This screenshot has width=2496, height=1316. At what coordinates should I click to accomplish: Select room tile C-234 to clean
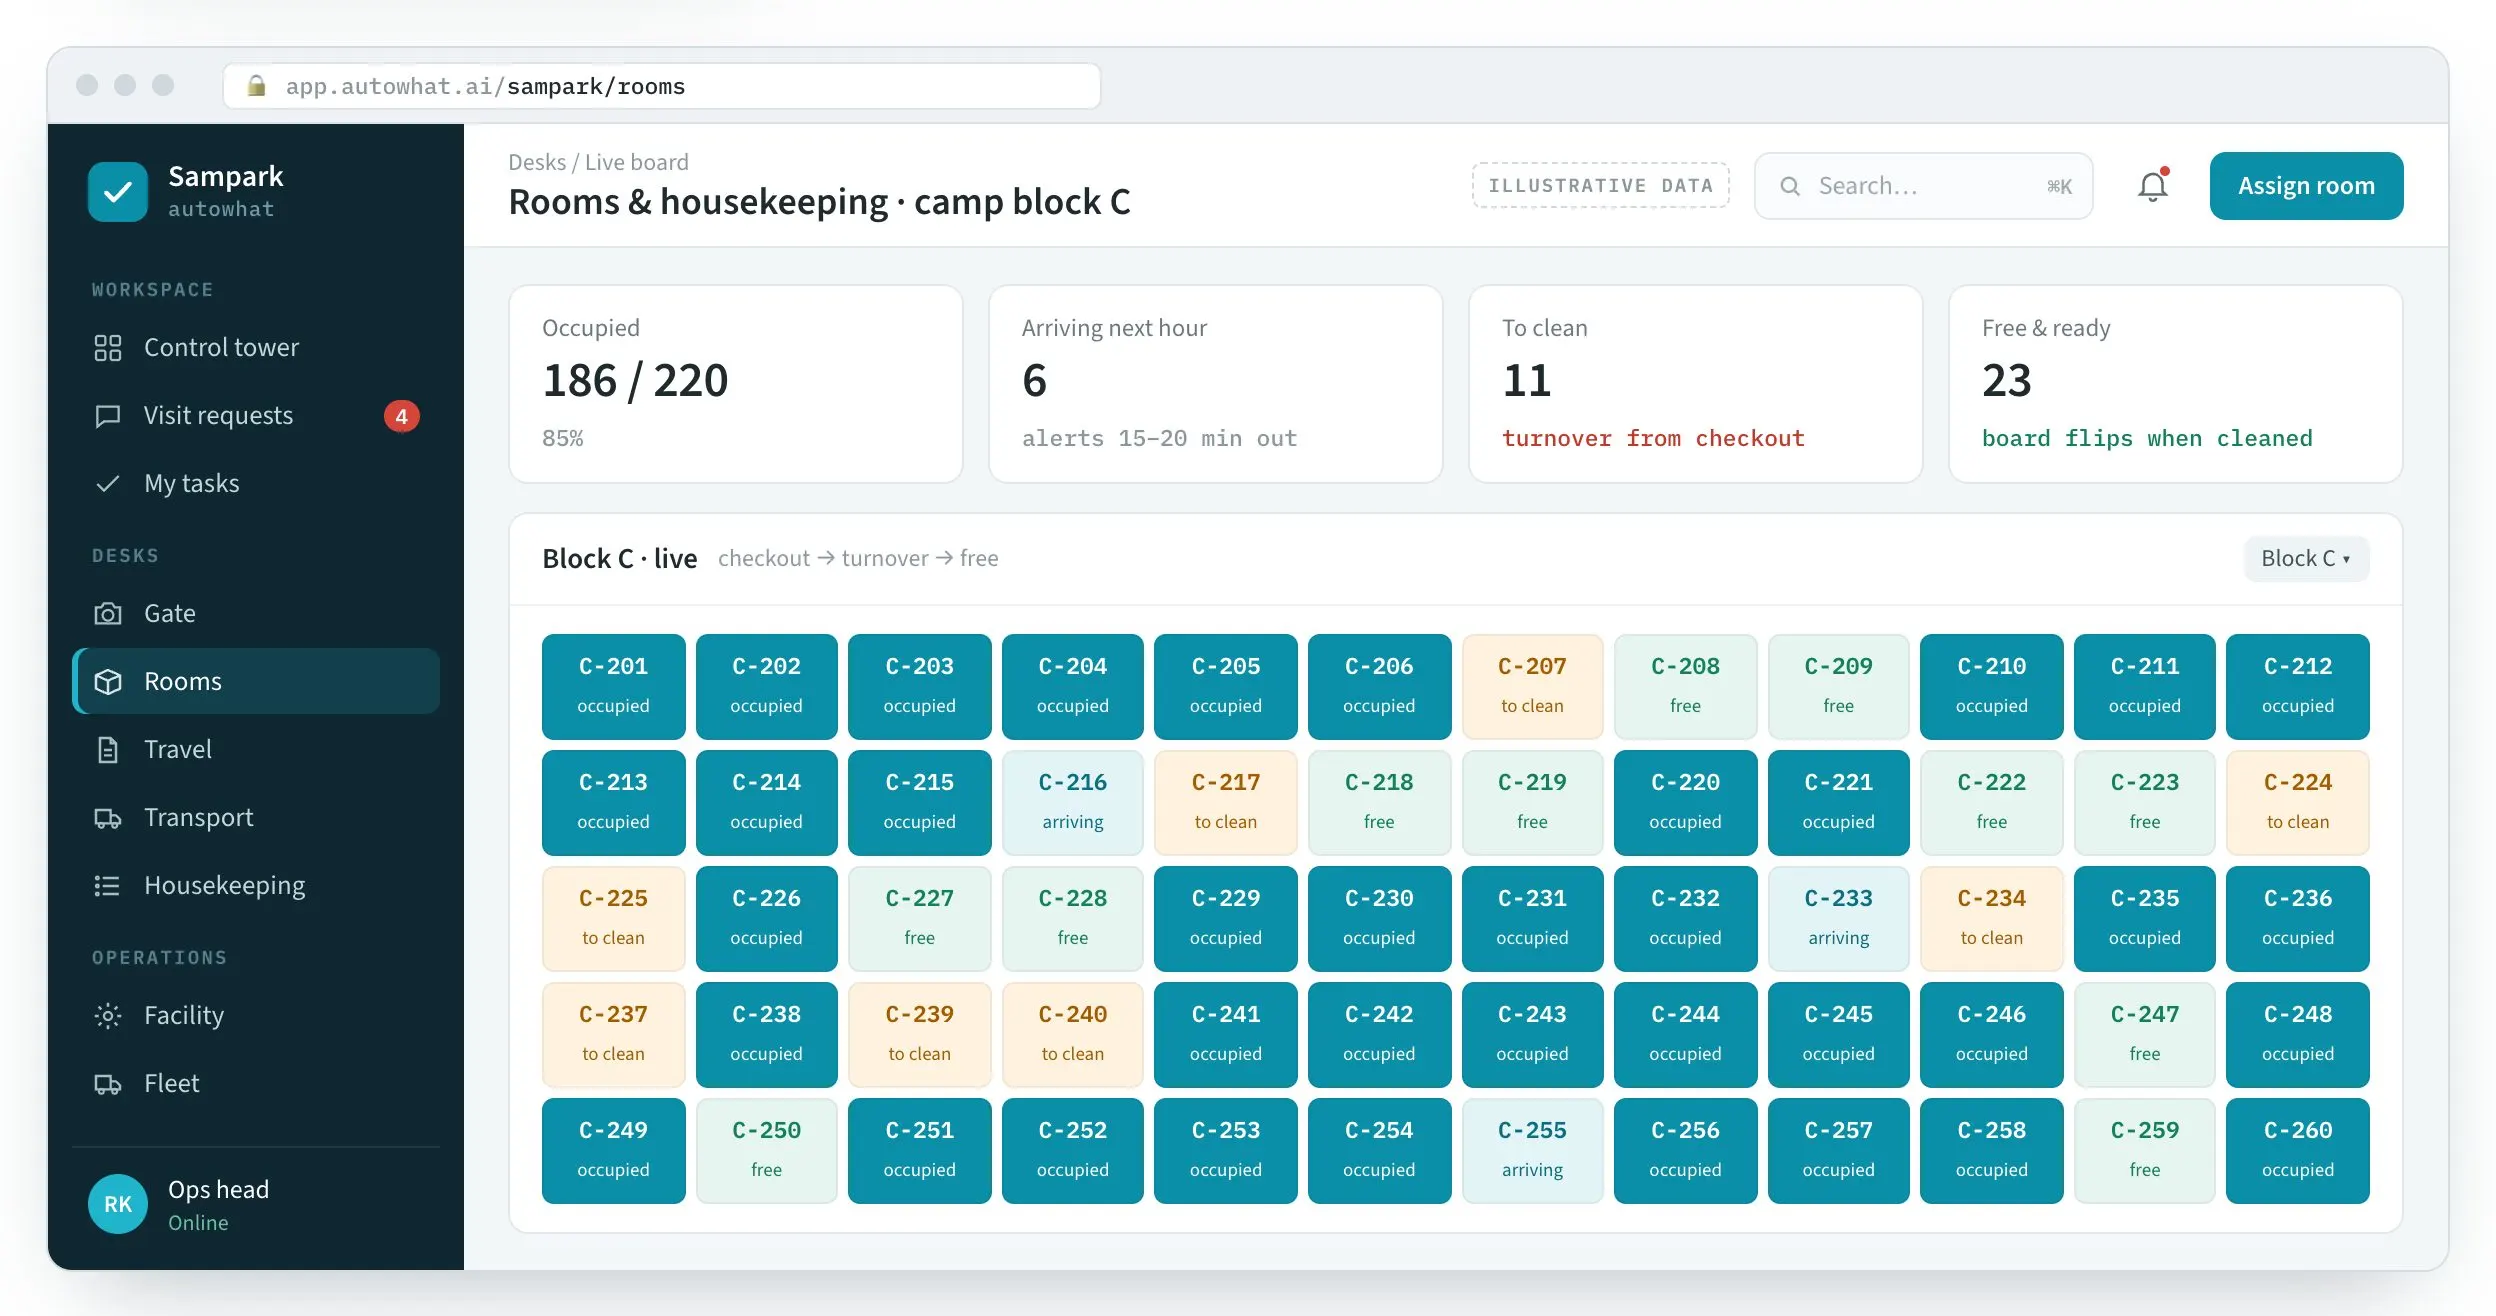[1991, 919]
